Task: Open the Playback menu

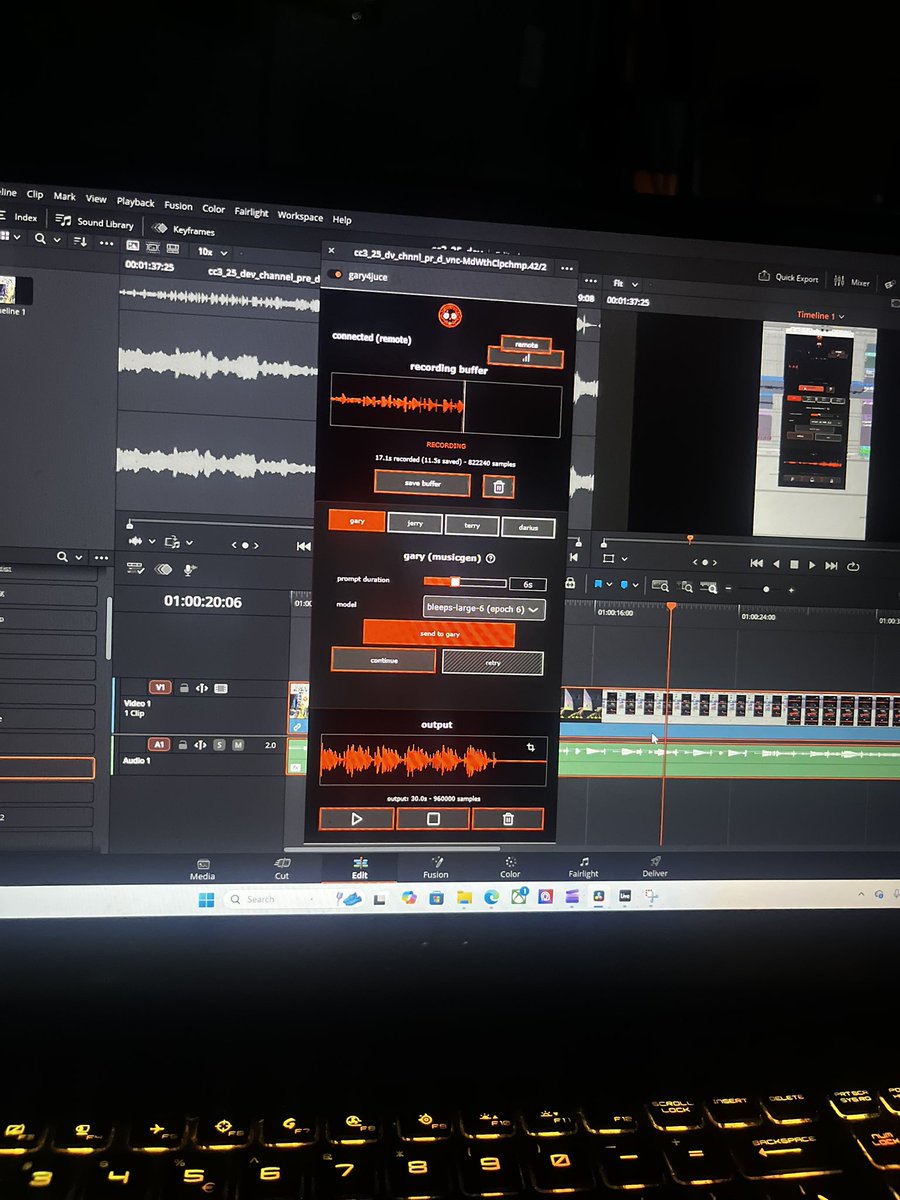Action: click(135, 202)
